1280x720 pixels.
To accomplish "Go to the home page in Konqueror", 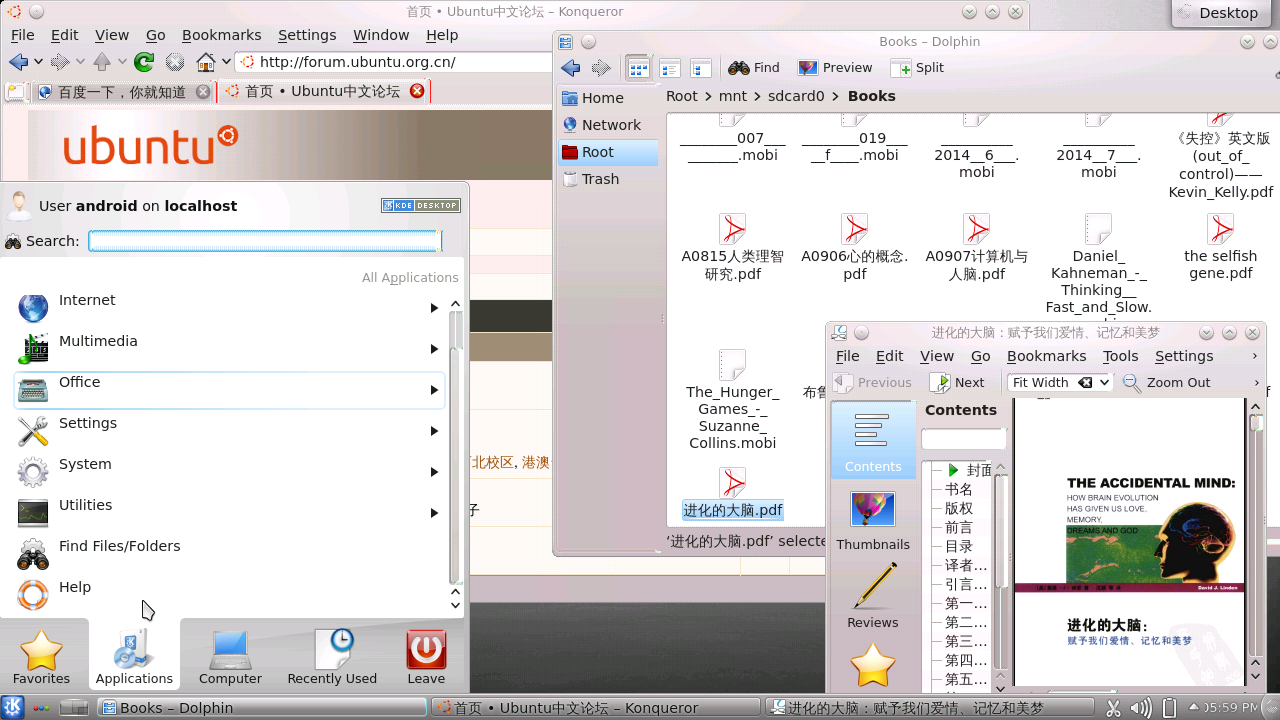I will (x=206, y=62).
